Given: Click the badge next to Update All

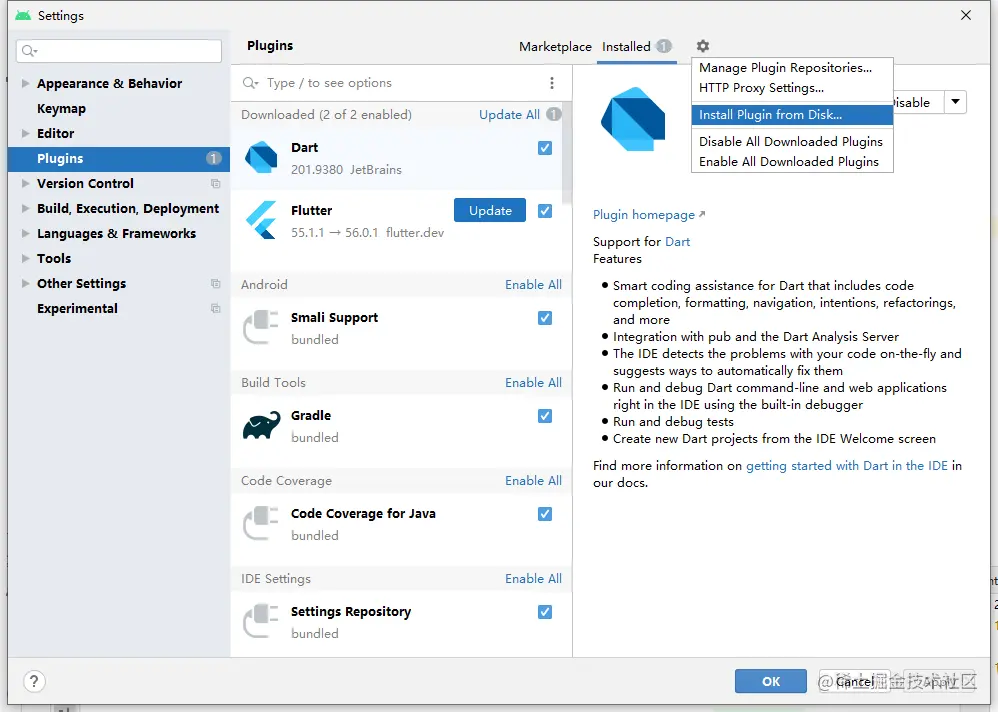Looking at the screenshot, I should point(554,115).
